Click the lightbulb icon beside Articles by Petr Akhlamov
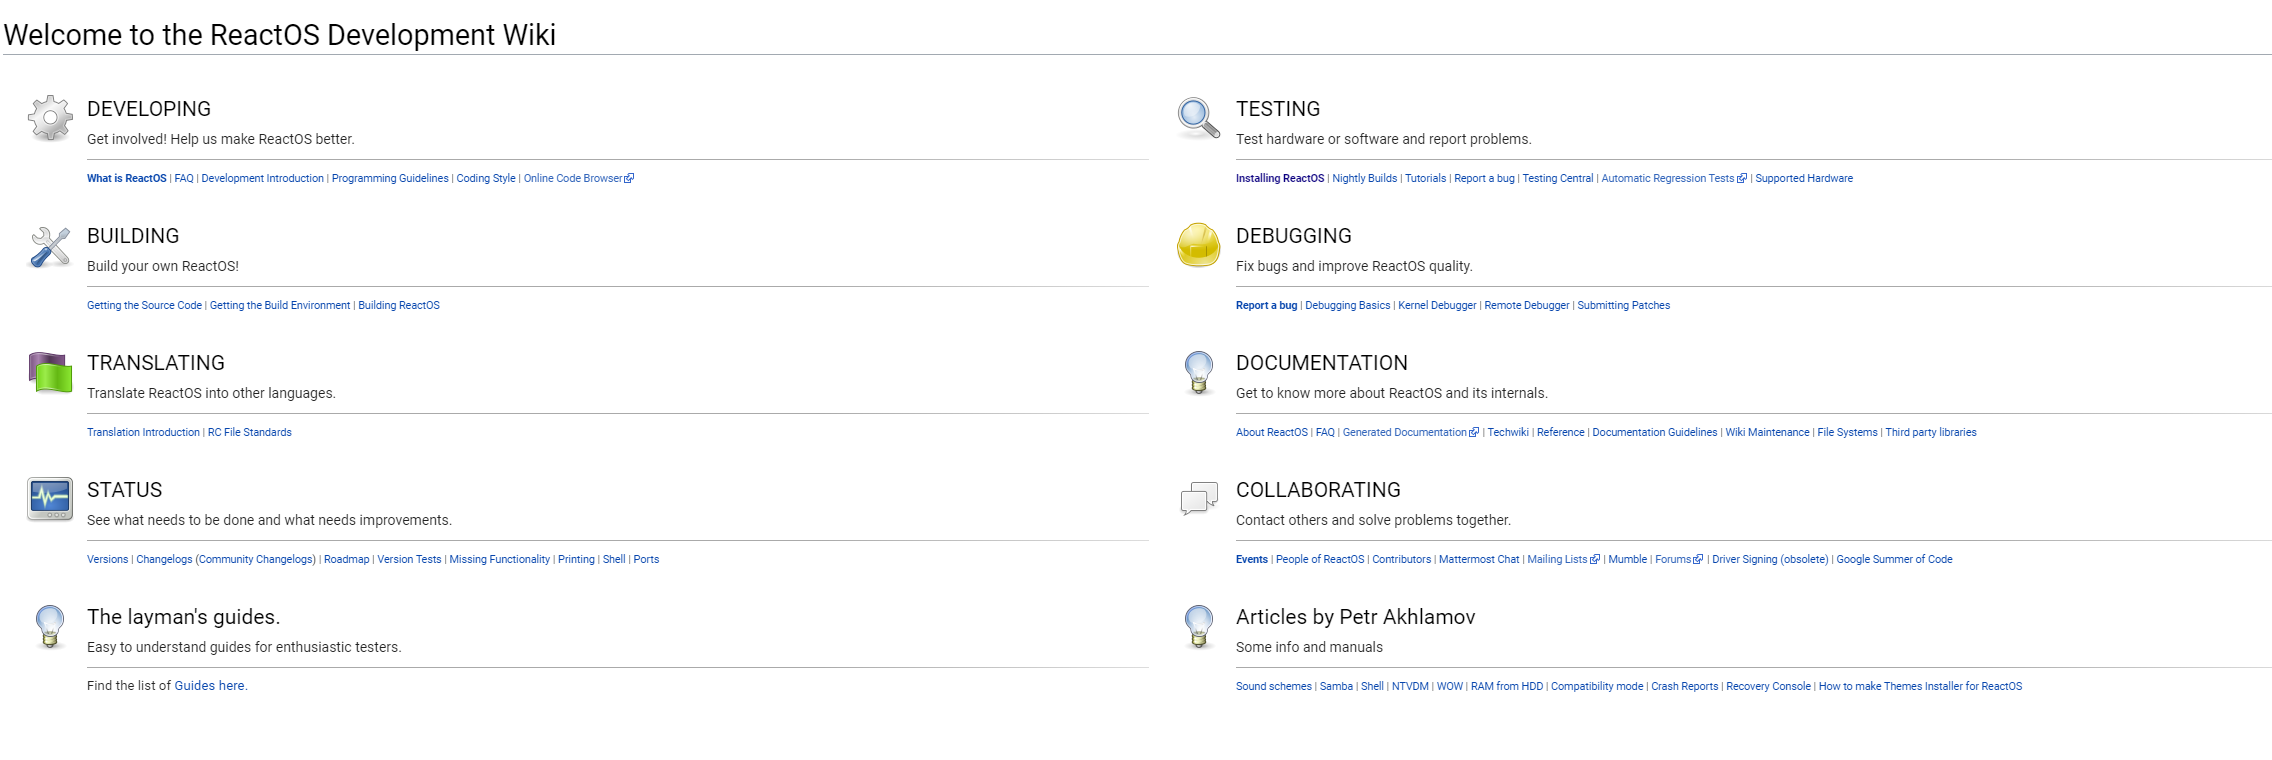 pyautogui.click(x=1198, y=626)
